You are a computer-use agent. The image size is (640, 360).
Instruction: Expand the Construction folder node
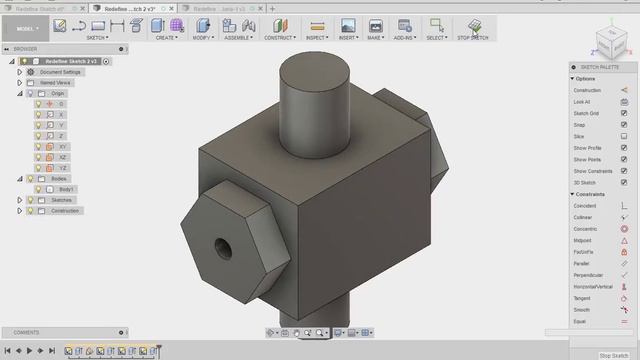click(x=20, y=211)
